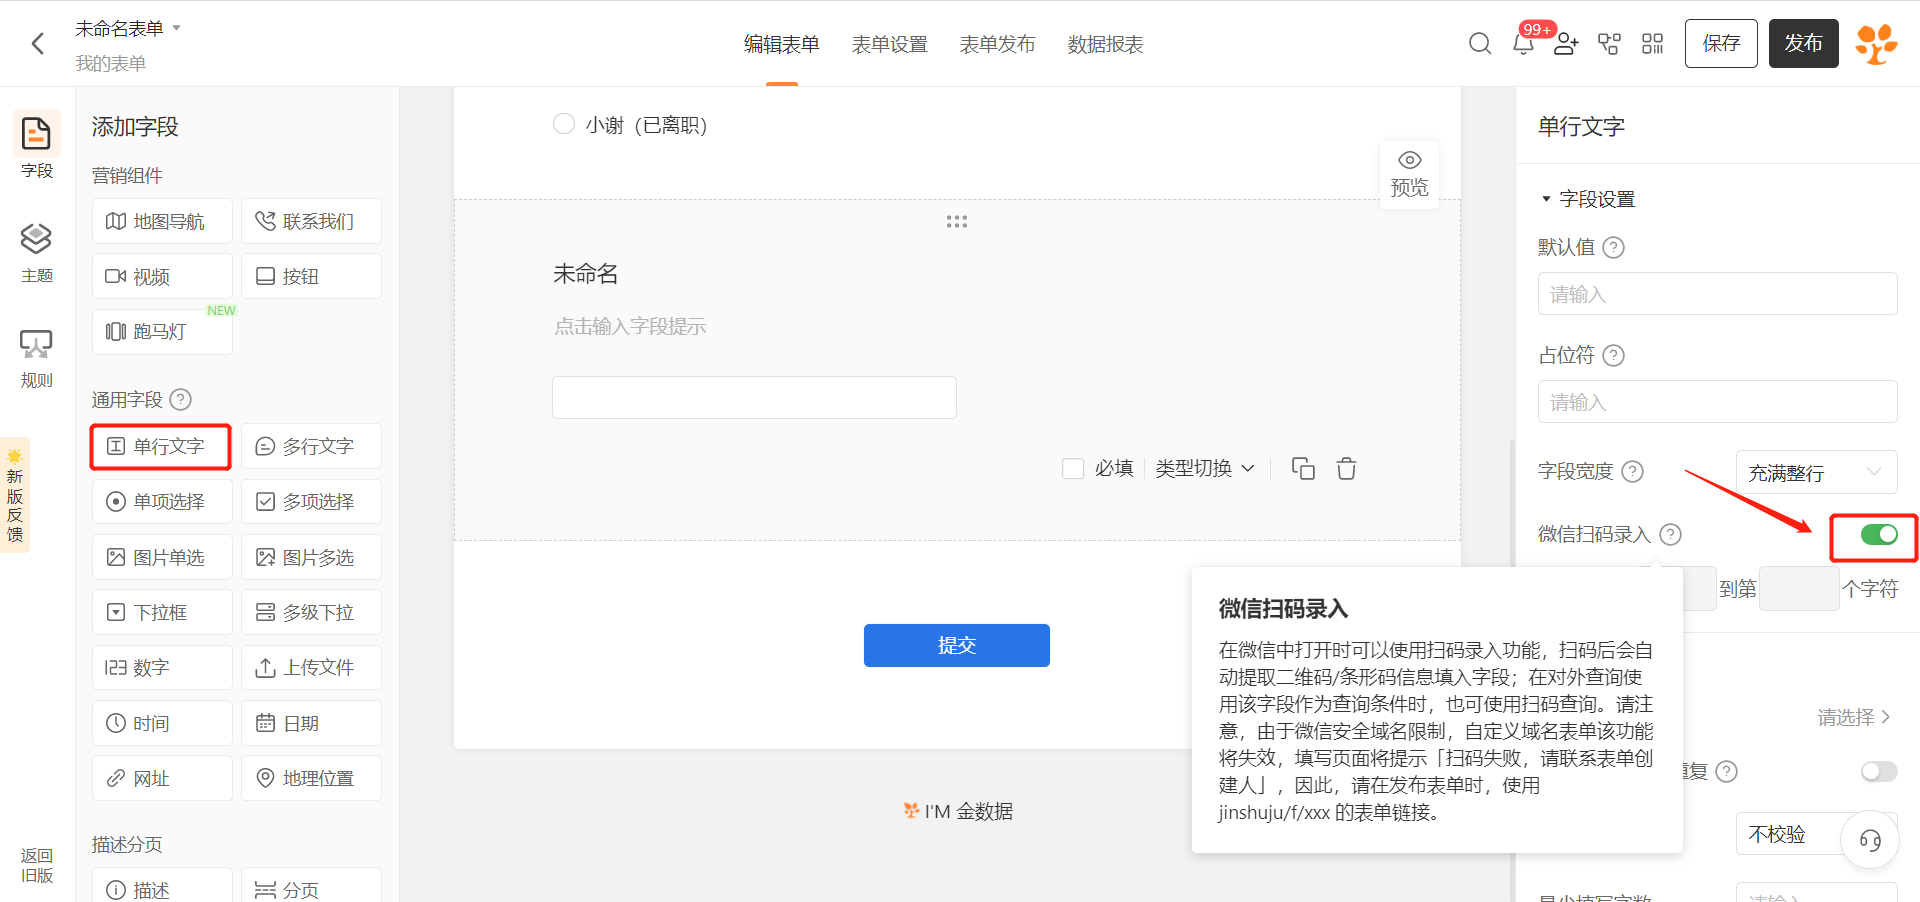Click the drag handle dots above 未命名
Screen dimensions: 1920x902
(x=957, y=221)
